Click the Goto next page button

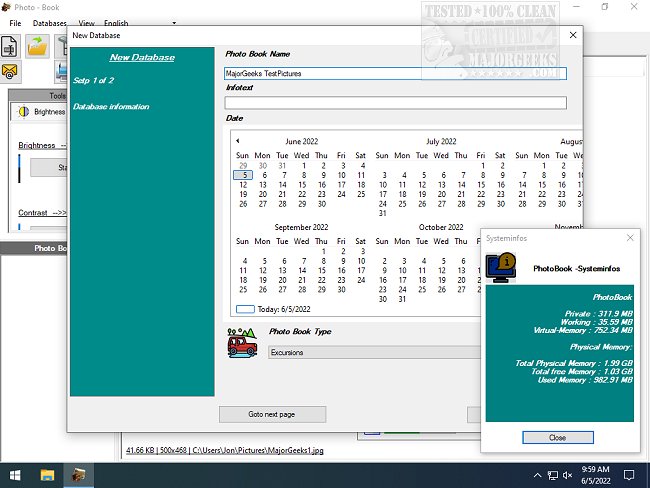click(272, 414)
